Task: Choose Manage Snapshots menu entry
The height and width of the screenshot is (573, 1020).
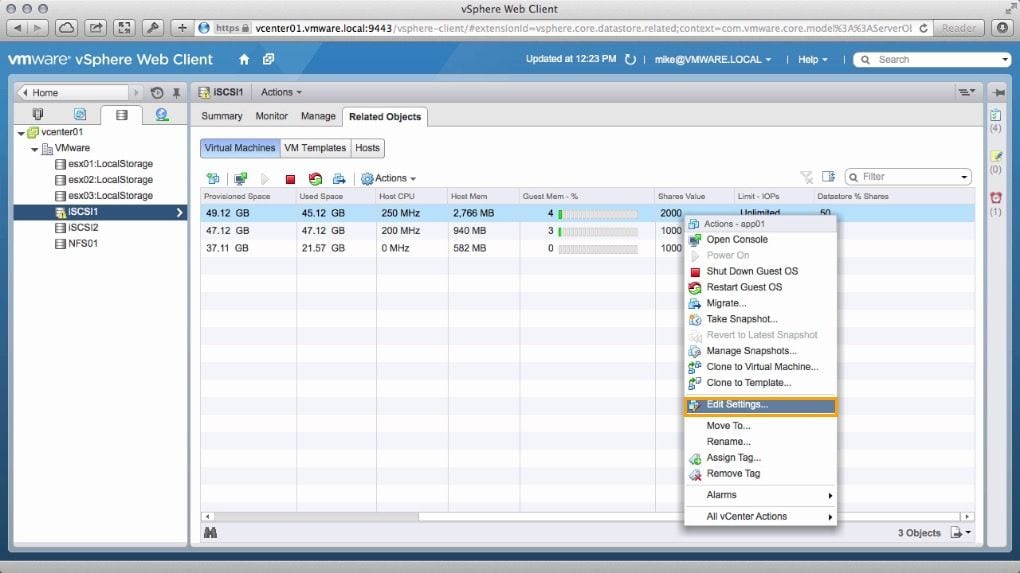Action: click(x=760, y=351)
